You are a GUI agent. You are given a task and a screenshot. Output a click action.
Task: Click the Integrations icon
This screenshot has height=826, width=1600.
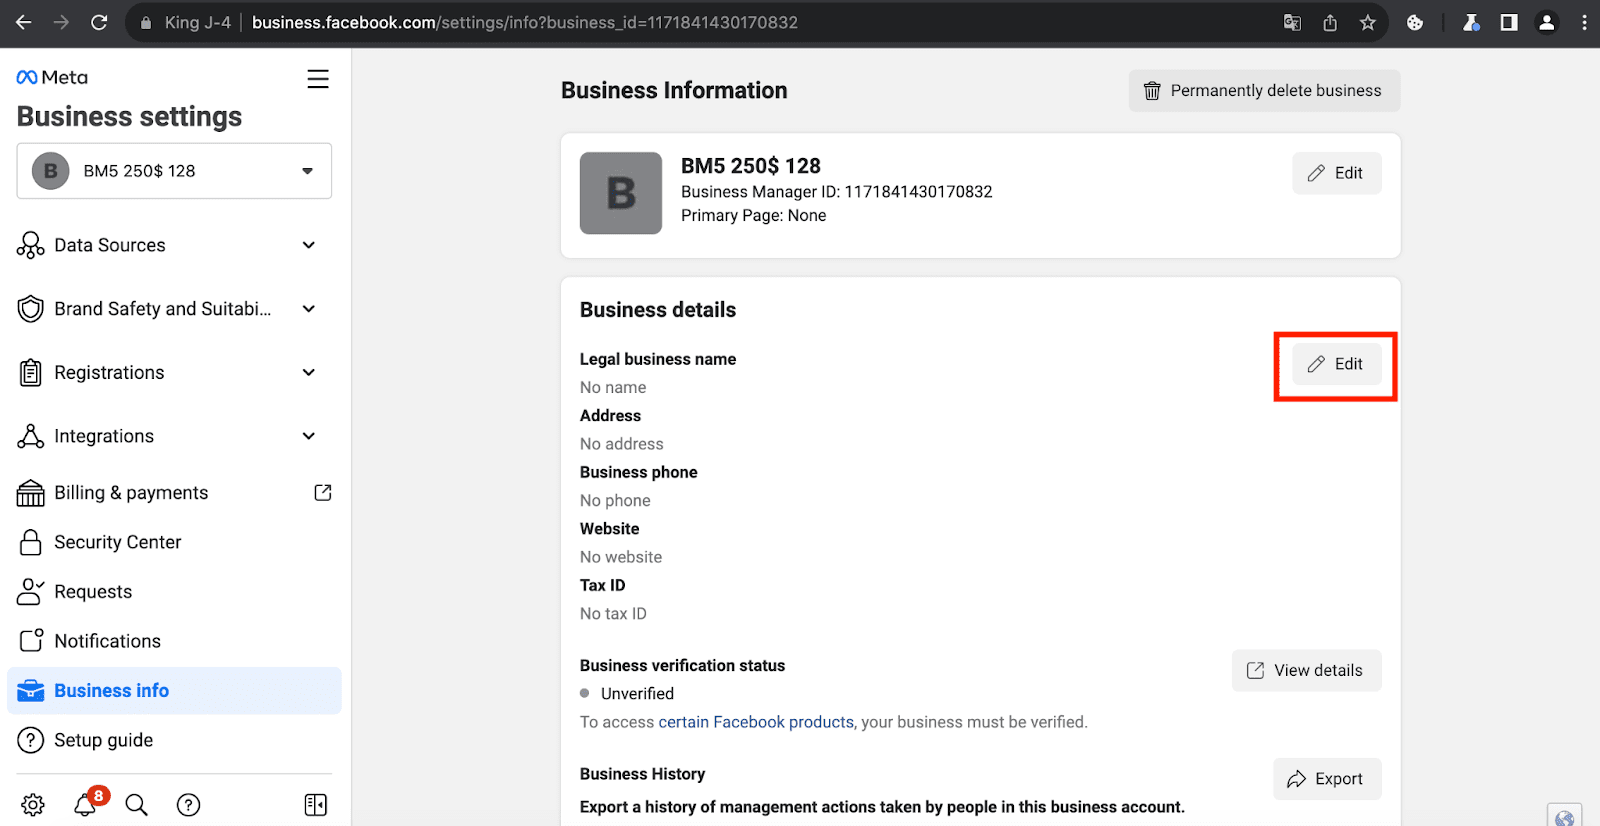(x=31, y=436)
